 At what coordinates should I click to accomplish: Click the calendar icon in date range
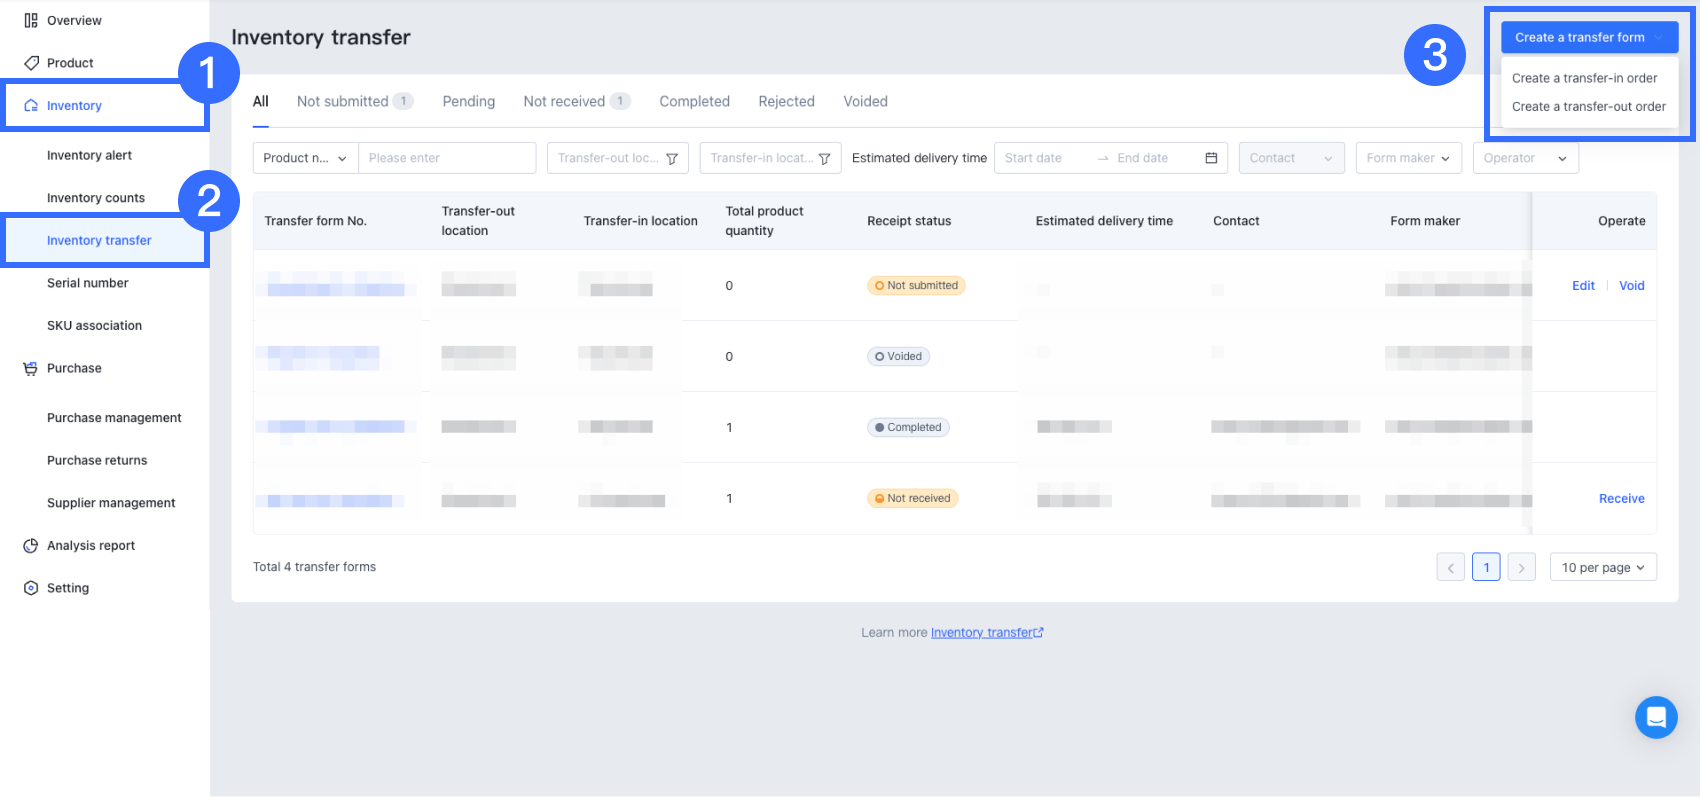click(x=1211, y=158)
